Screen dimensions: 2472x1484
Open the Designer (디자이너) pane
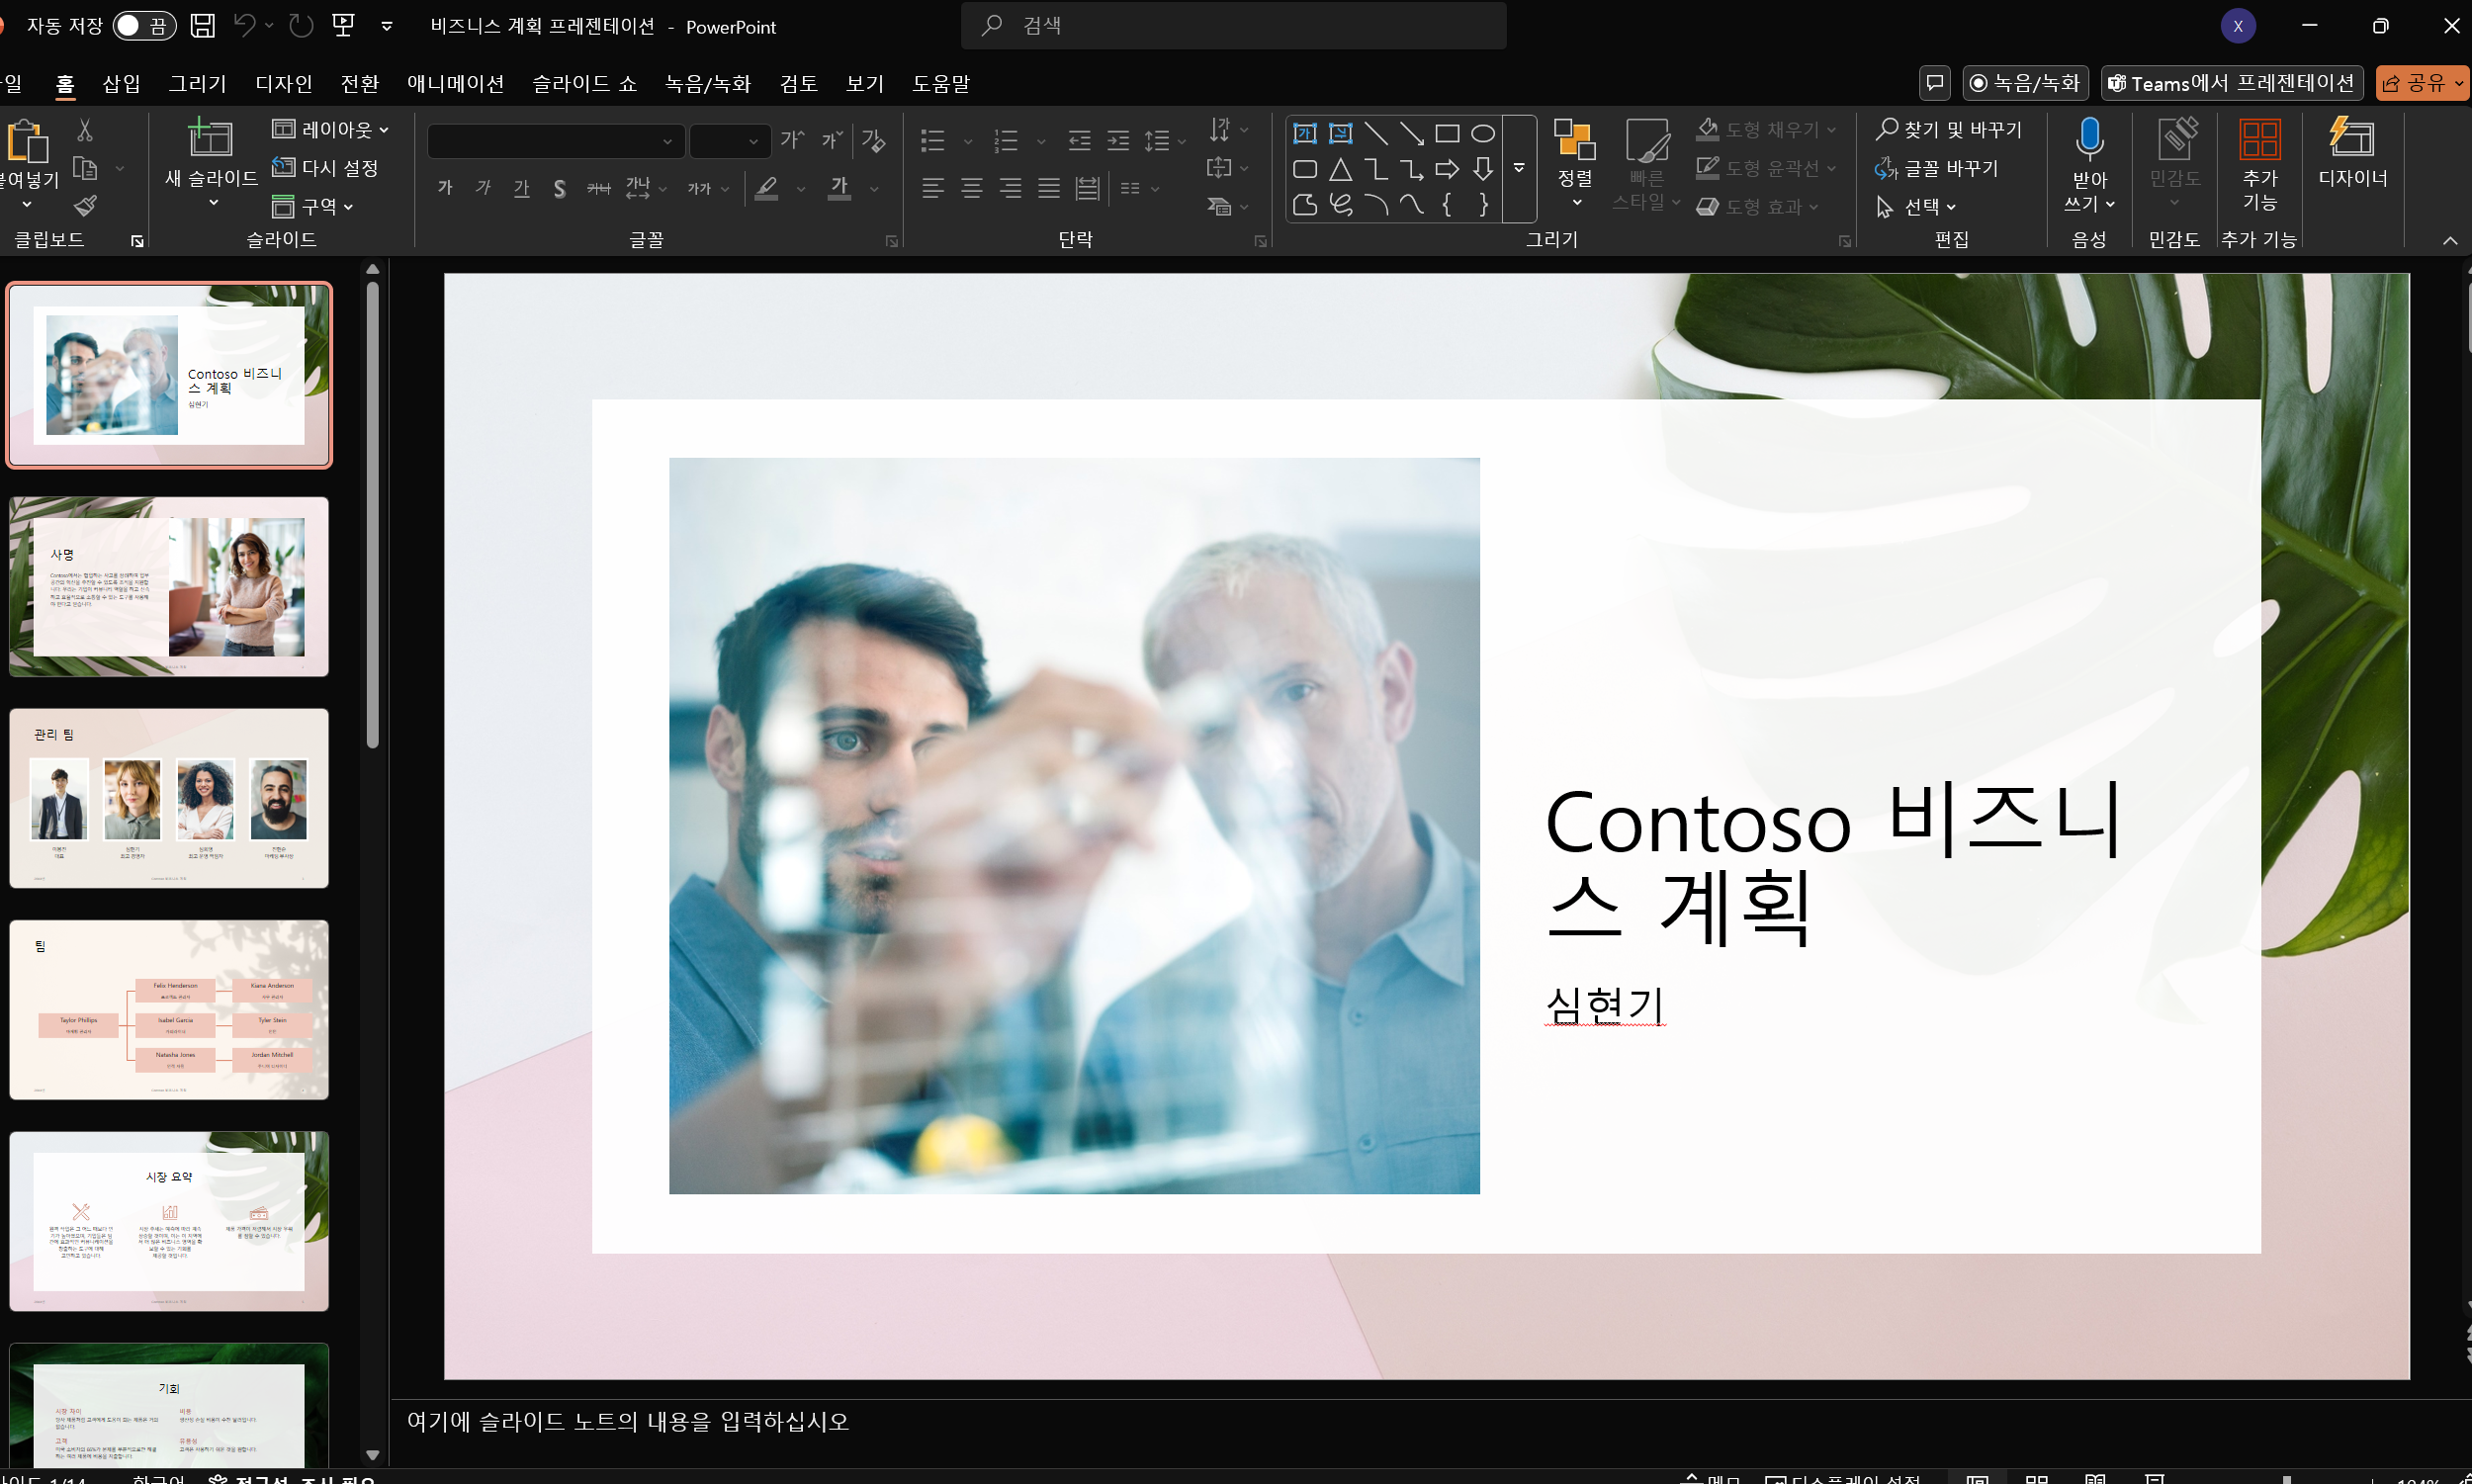[x=2352, y=152]
